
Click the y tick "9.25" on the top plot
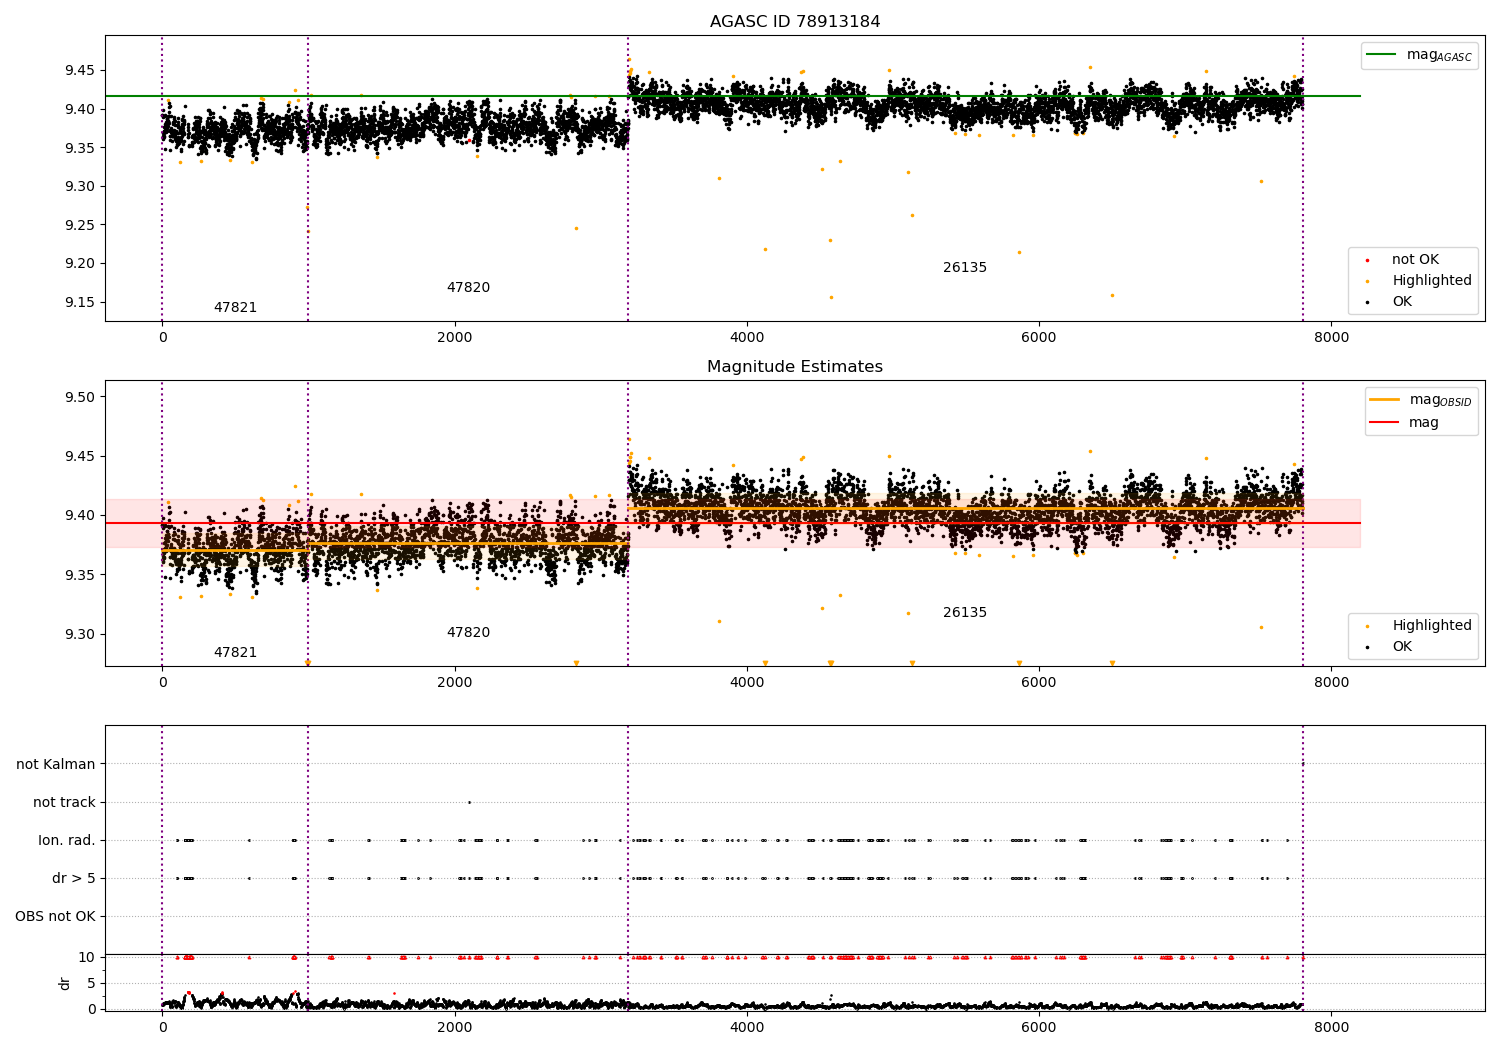(80, 226)
